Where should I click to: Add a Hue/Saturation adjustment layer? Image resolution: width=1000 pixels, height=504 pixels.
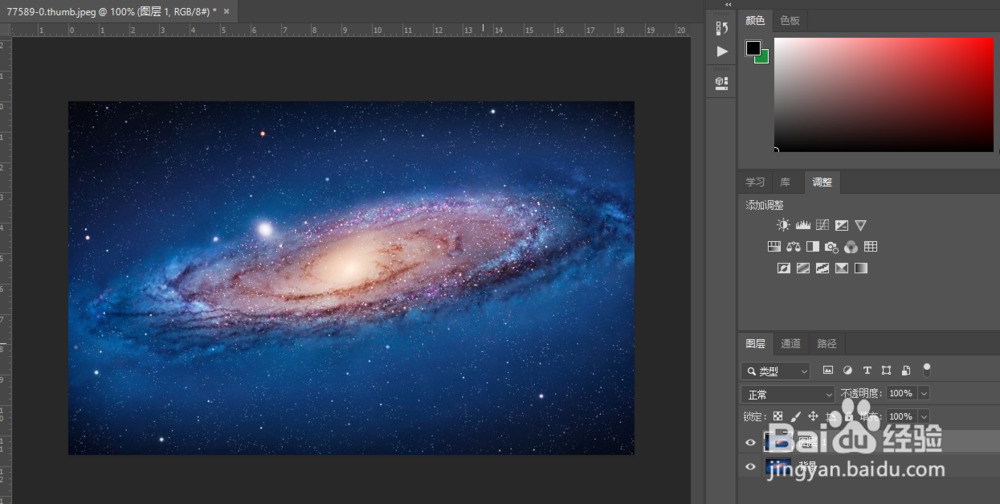tap(774, 246)
